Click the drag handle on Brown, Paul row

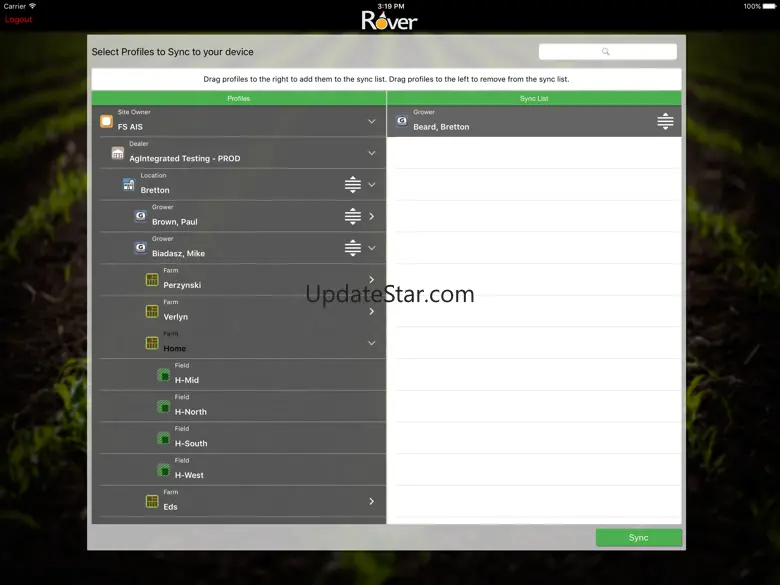click(x=353, y=216)
